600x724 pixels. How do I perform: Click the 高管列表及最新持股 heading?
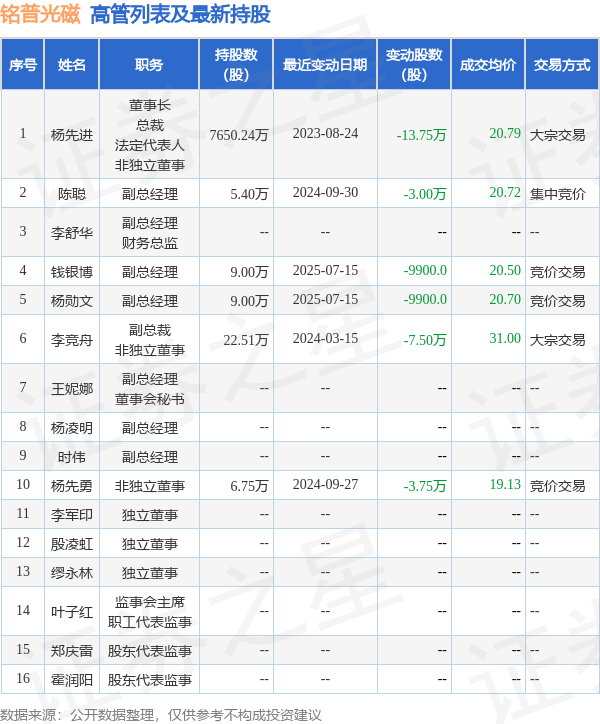point(180,15)
